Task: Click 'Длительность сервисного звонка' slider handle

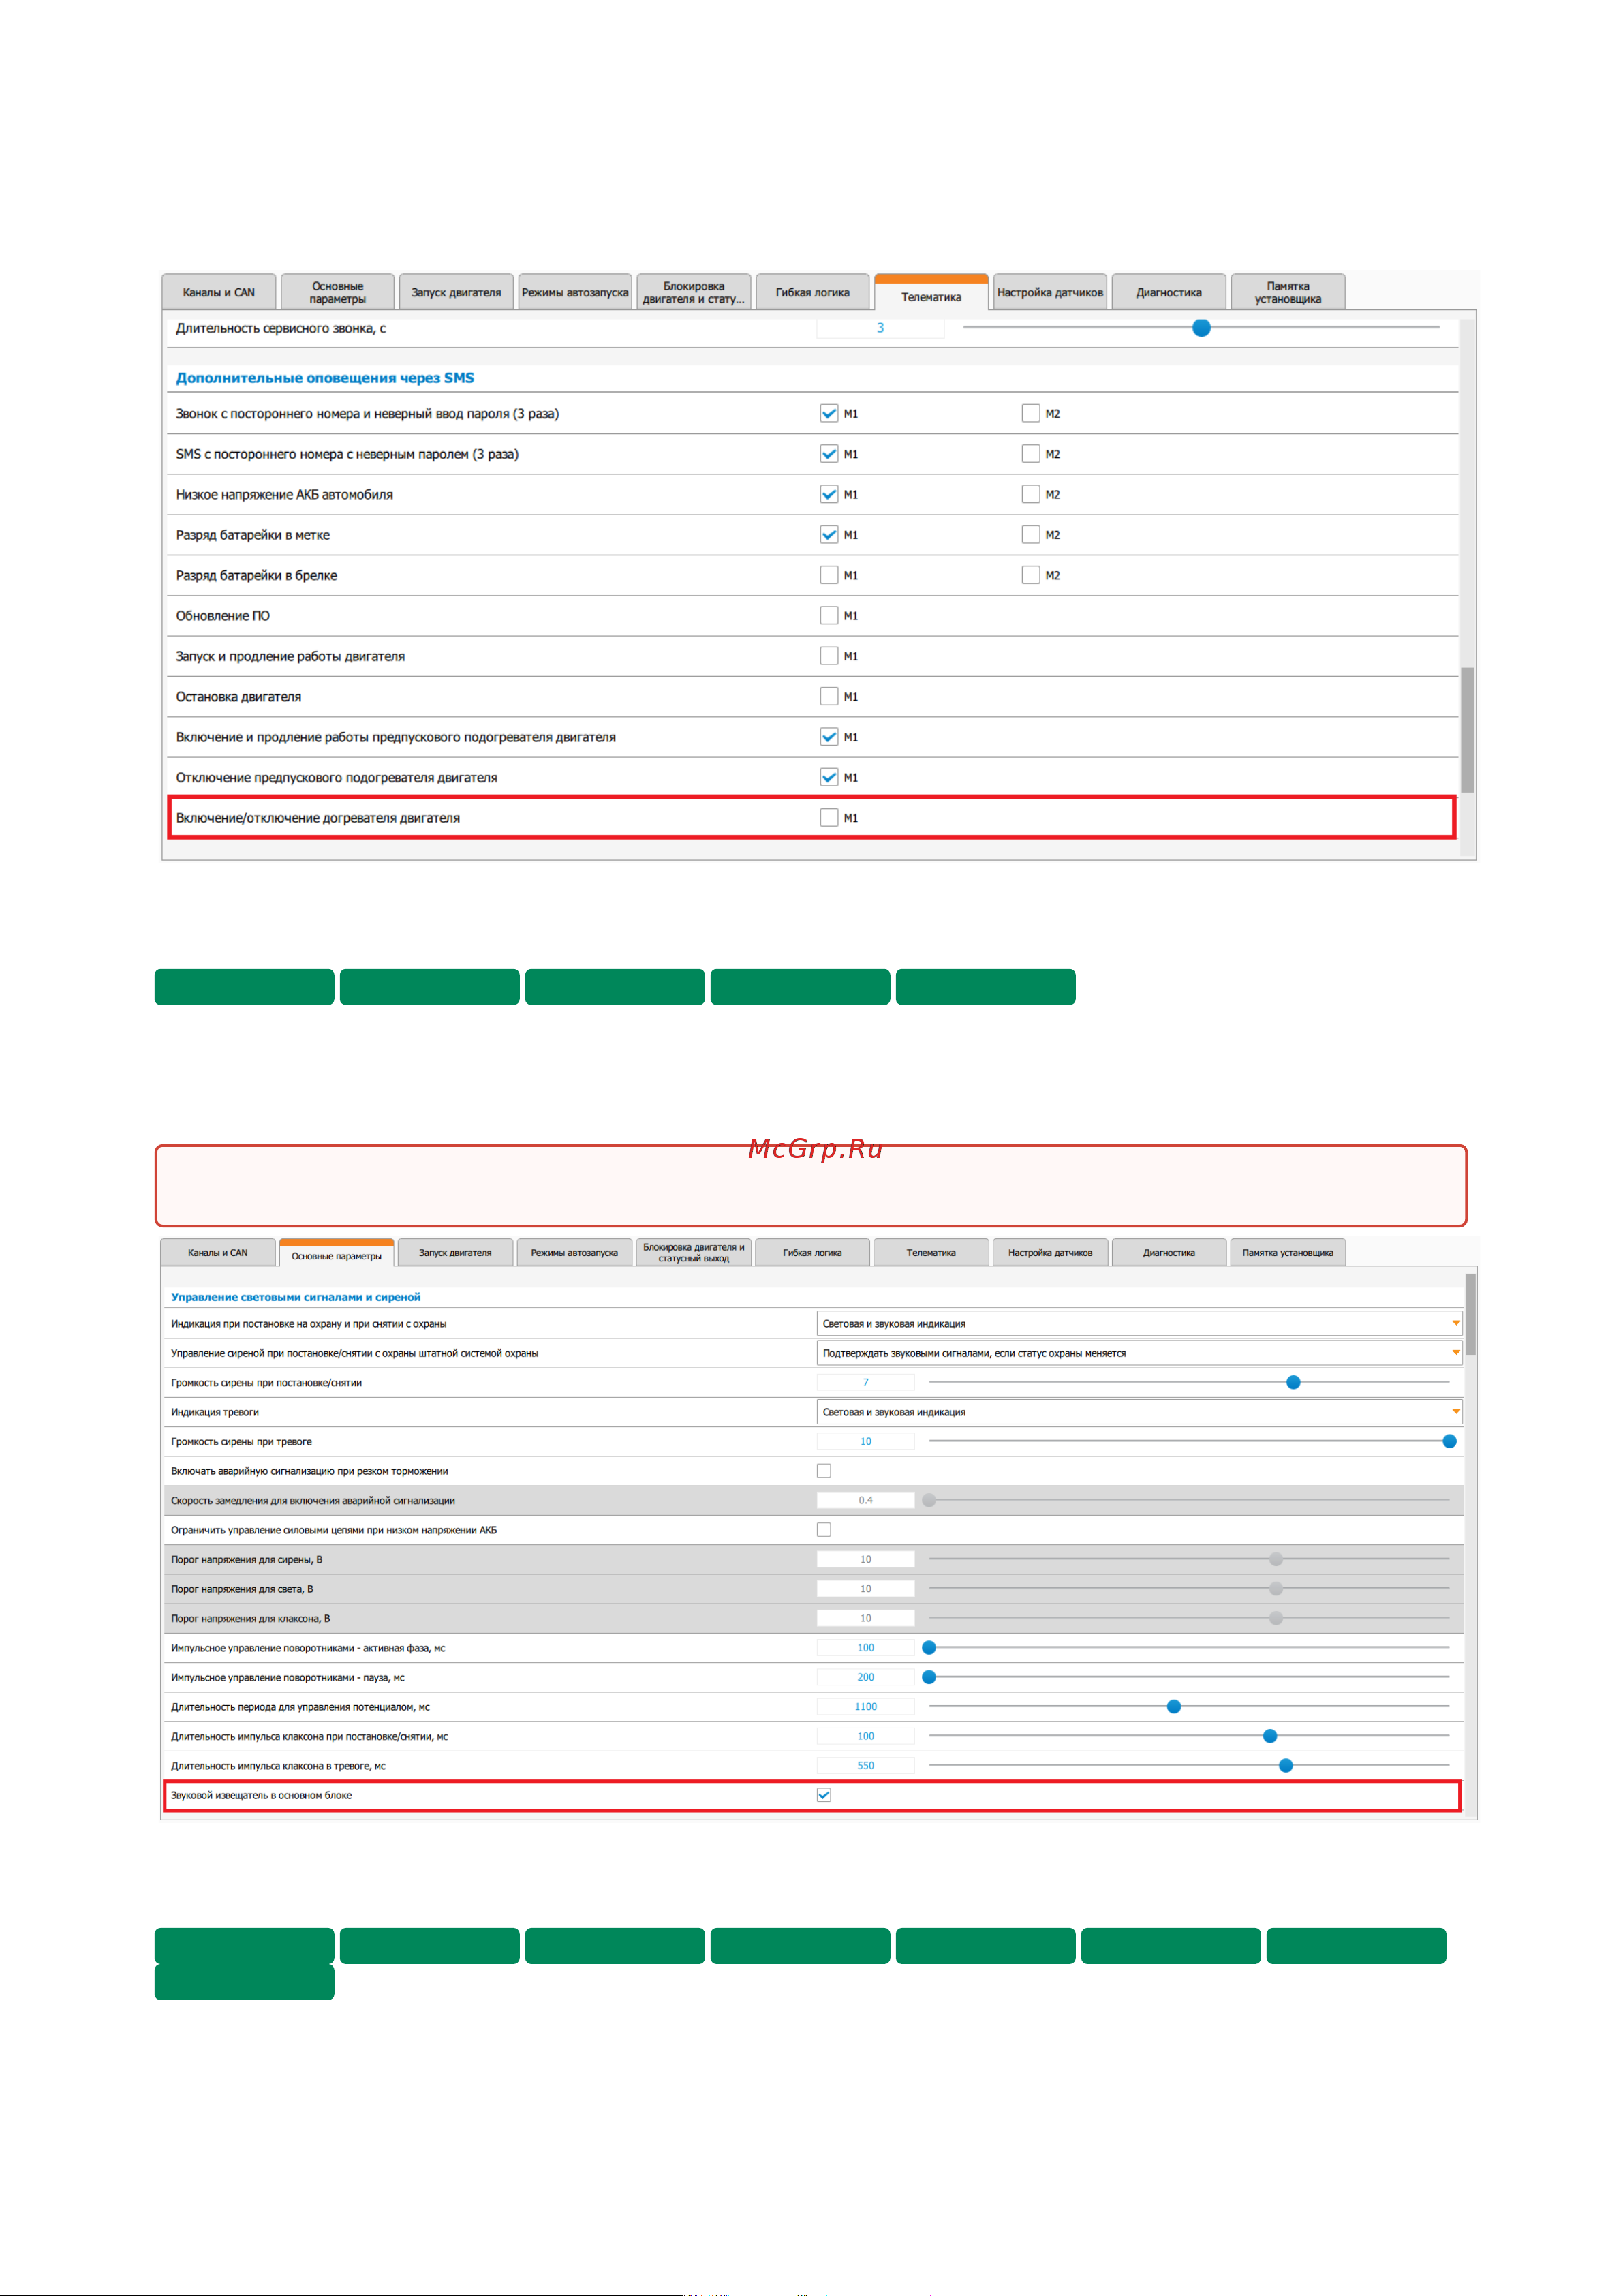Action: [1202, 328]
